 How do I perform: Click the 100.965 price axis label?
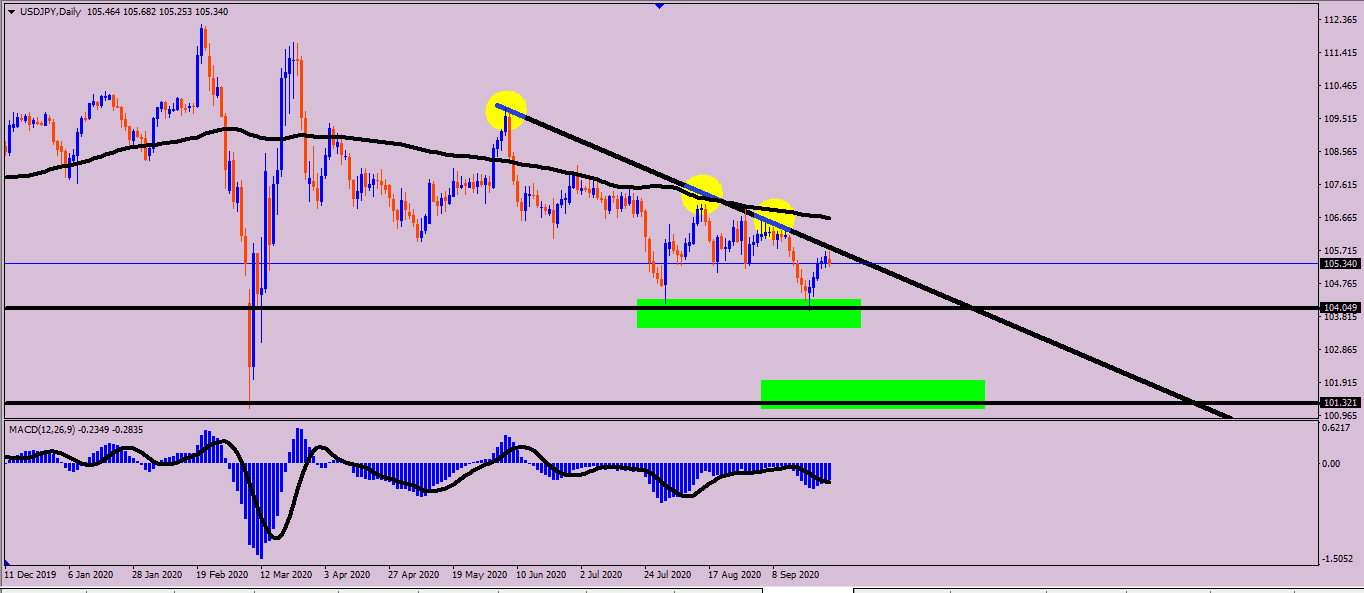click(x=1338, y=415)
